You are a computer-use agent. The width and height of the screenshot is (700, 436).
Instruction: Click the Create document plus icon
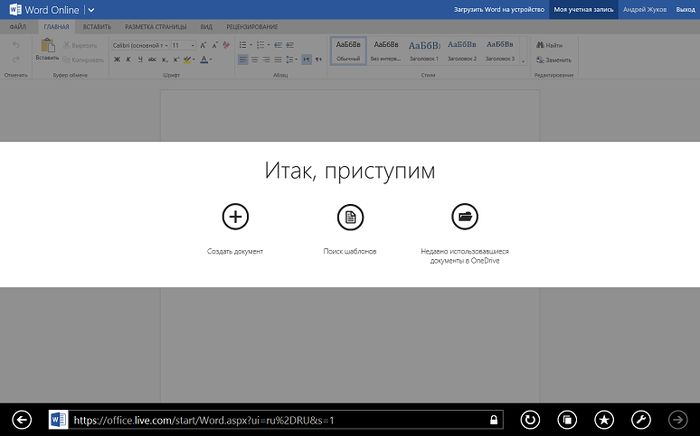[x=235, y=216]
